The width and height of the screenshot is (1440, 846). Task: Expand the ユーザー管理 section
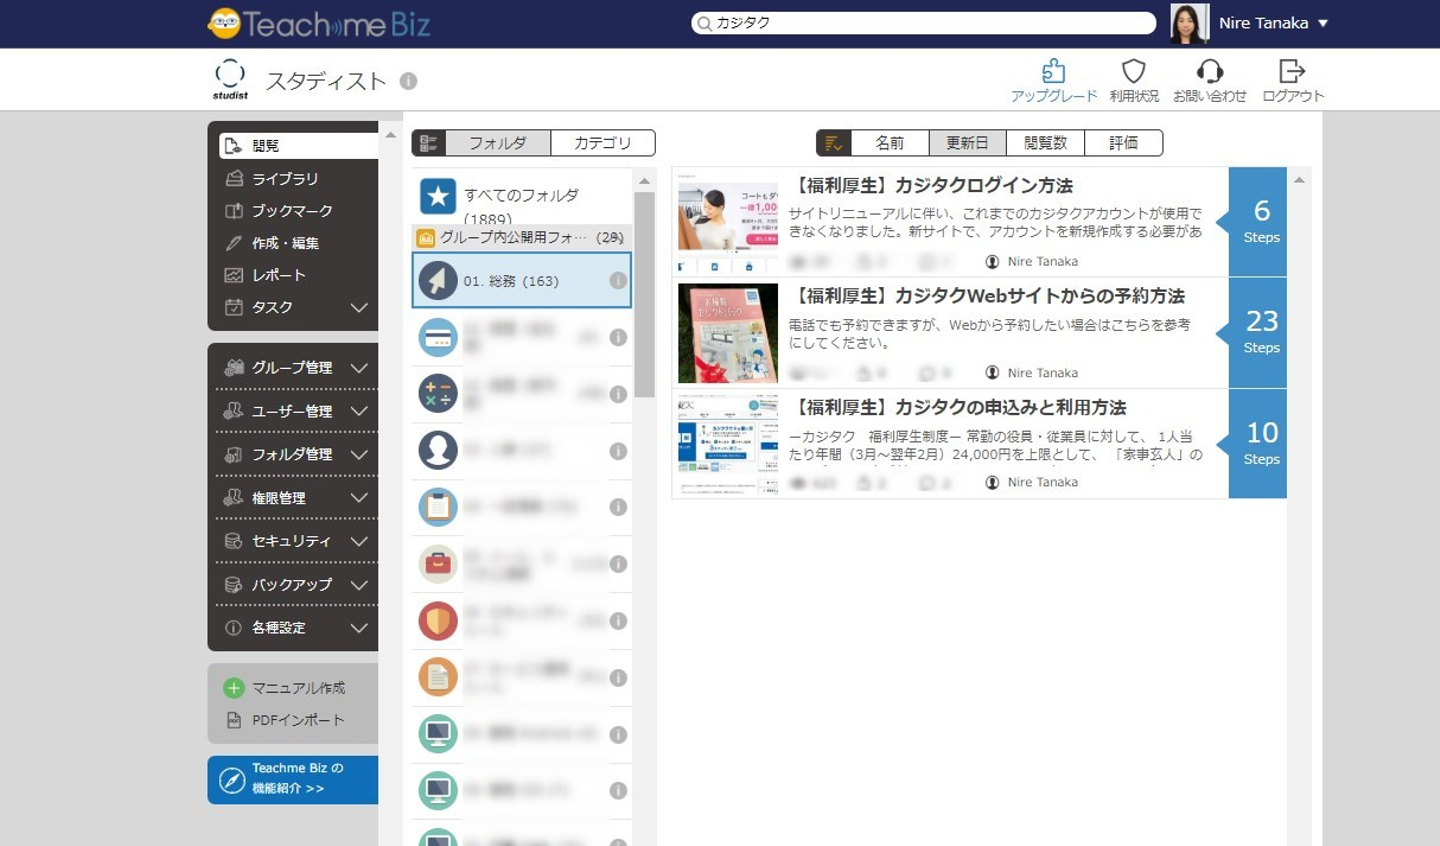click(x=359, y=411)
